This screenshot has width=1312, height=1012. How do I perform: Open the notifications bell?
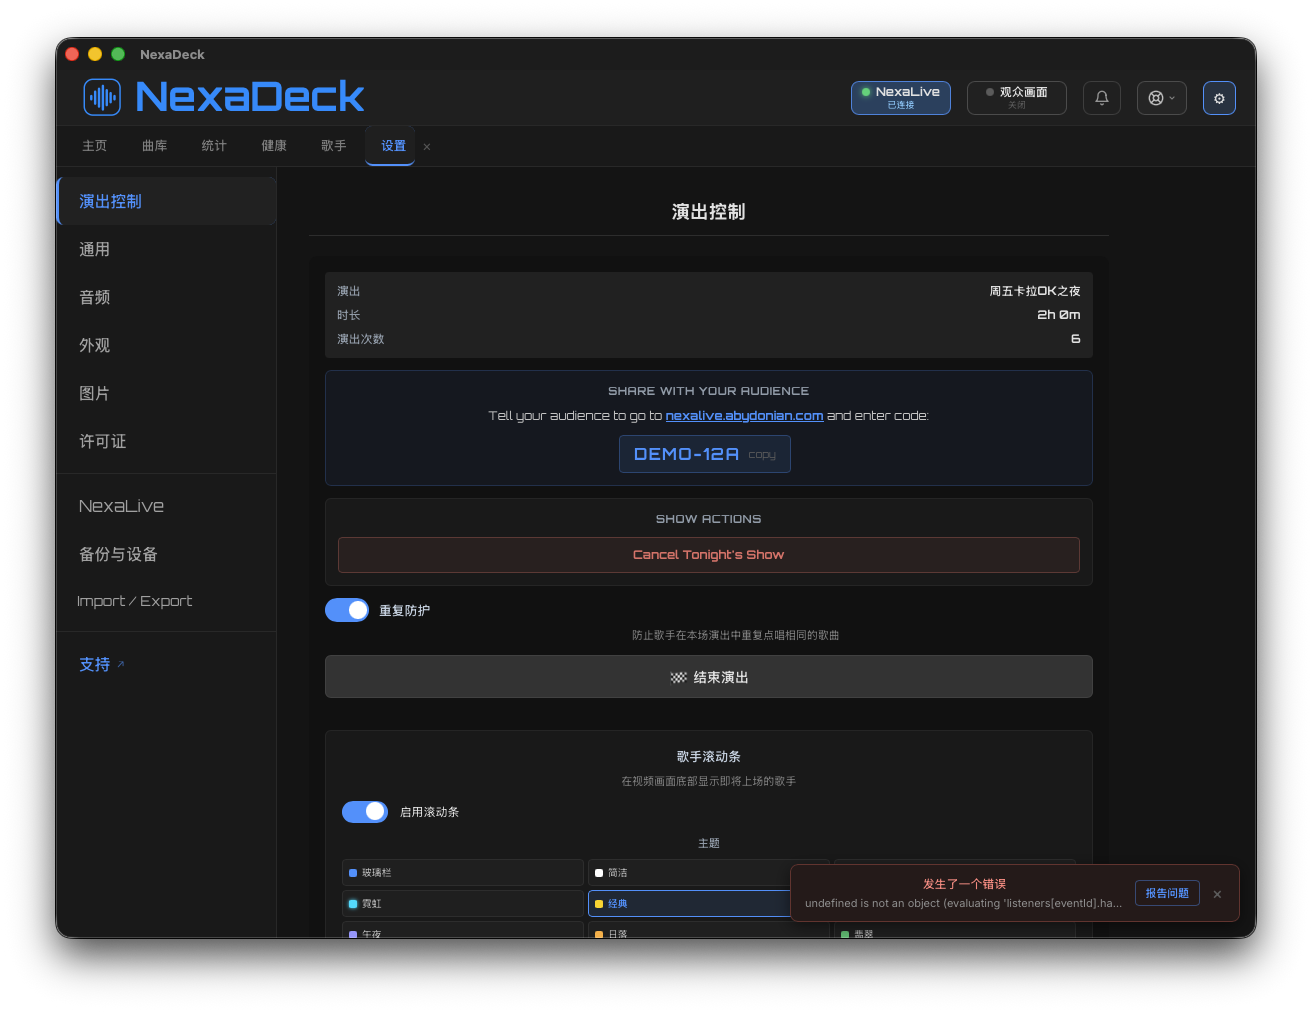[1102, 98]
